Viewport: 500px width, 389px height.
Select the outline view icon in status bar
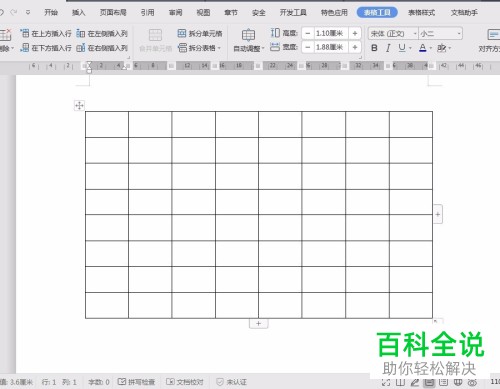443,382
